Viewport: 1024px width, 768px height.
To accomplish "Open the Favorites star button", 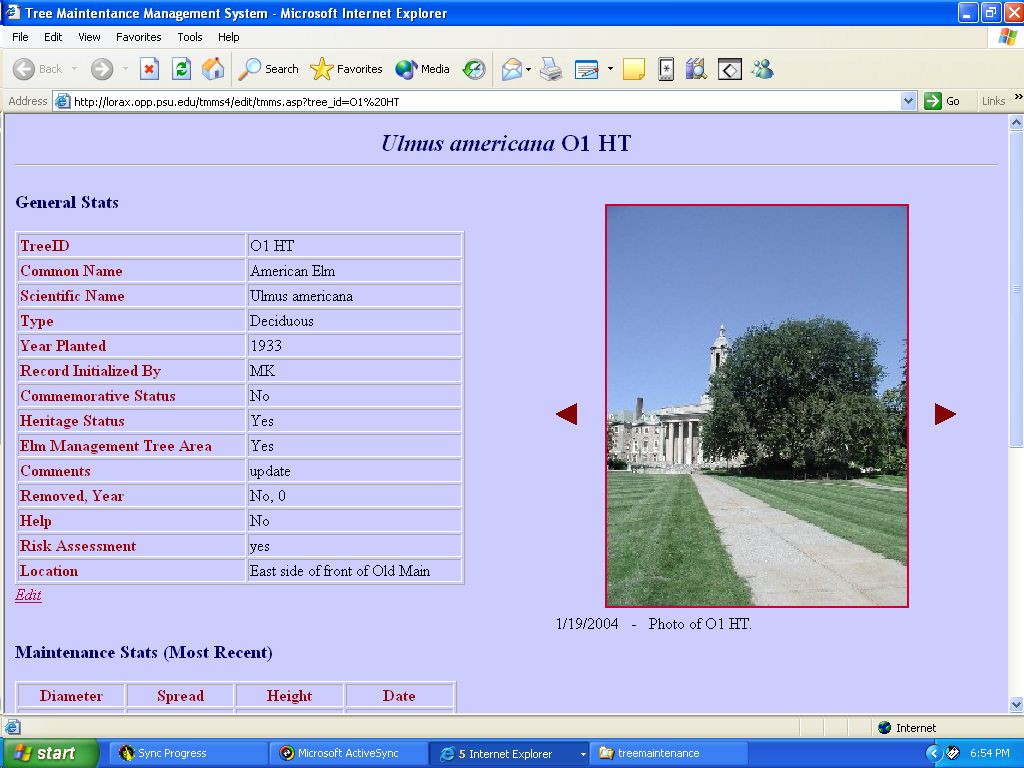I will click(346, 69).
